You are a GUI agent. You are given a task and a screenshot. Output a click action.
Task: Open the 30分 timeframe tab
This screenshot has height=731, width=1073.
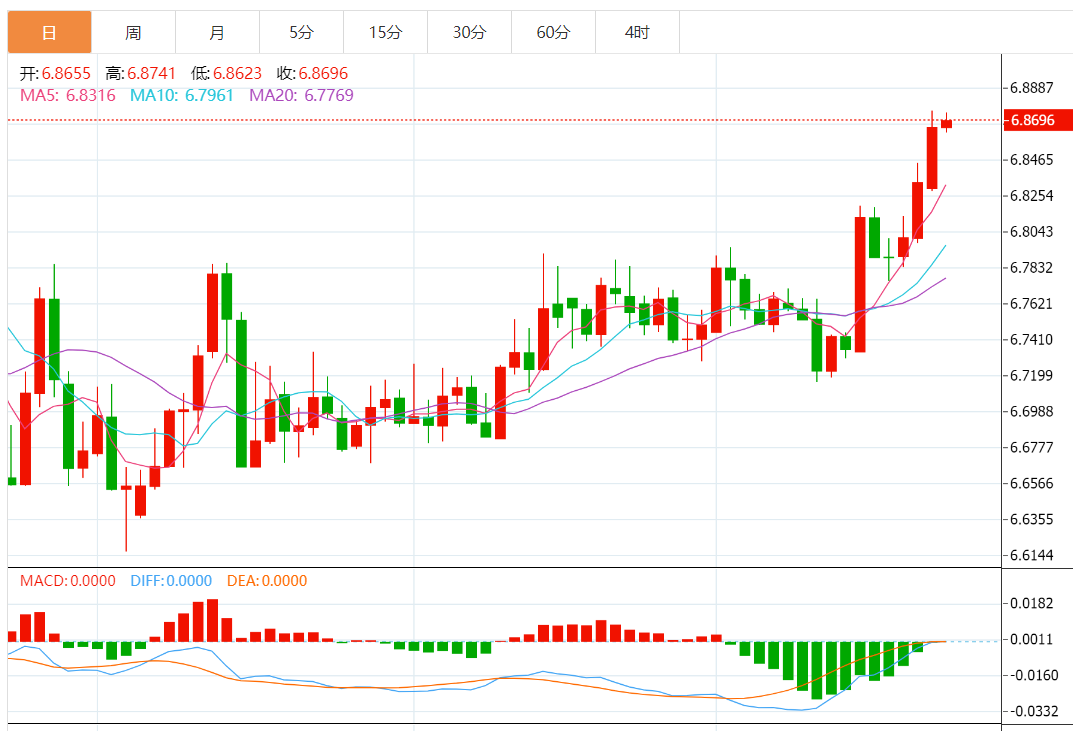tap(469, 32)
